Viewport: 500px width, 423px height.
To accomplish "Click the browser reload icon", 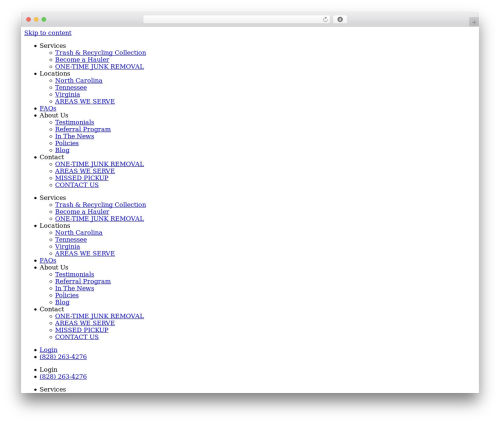I will (x=325, y=19).
